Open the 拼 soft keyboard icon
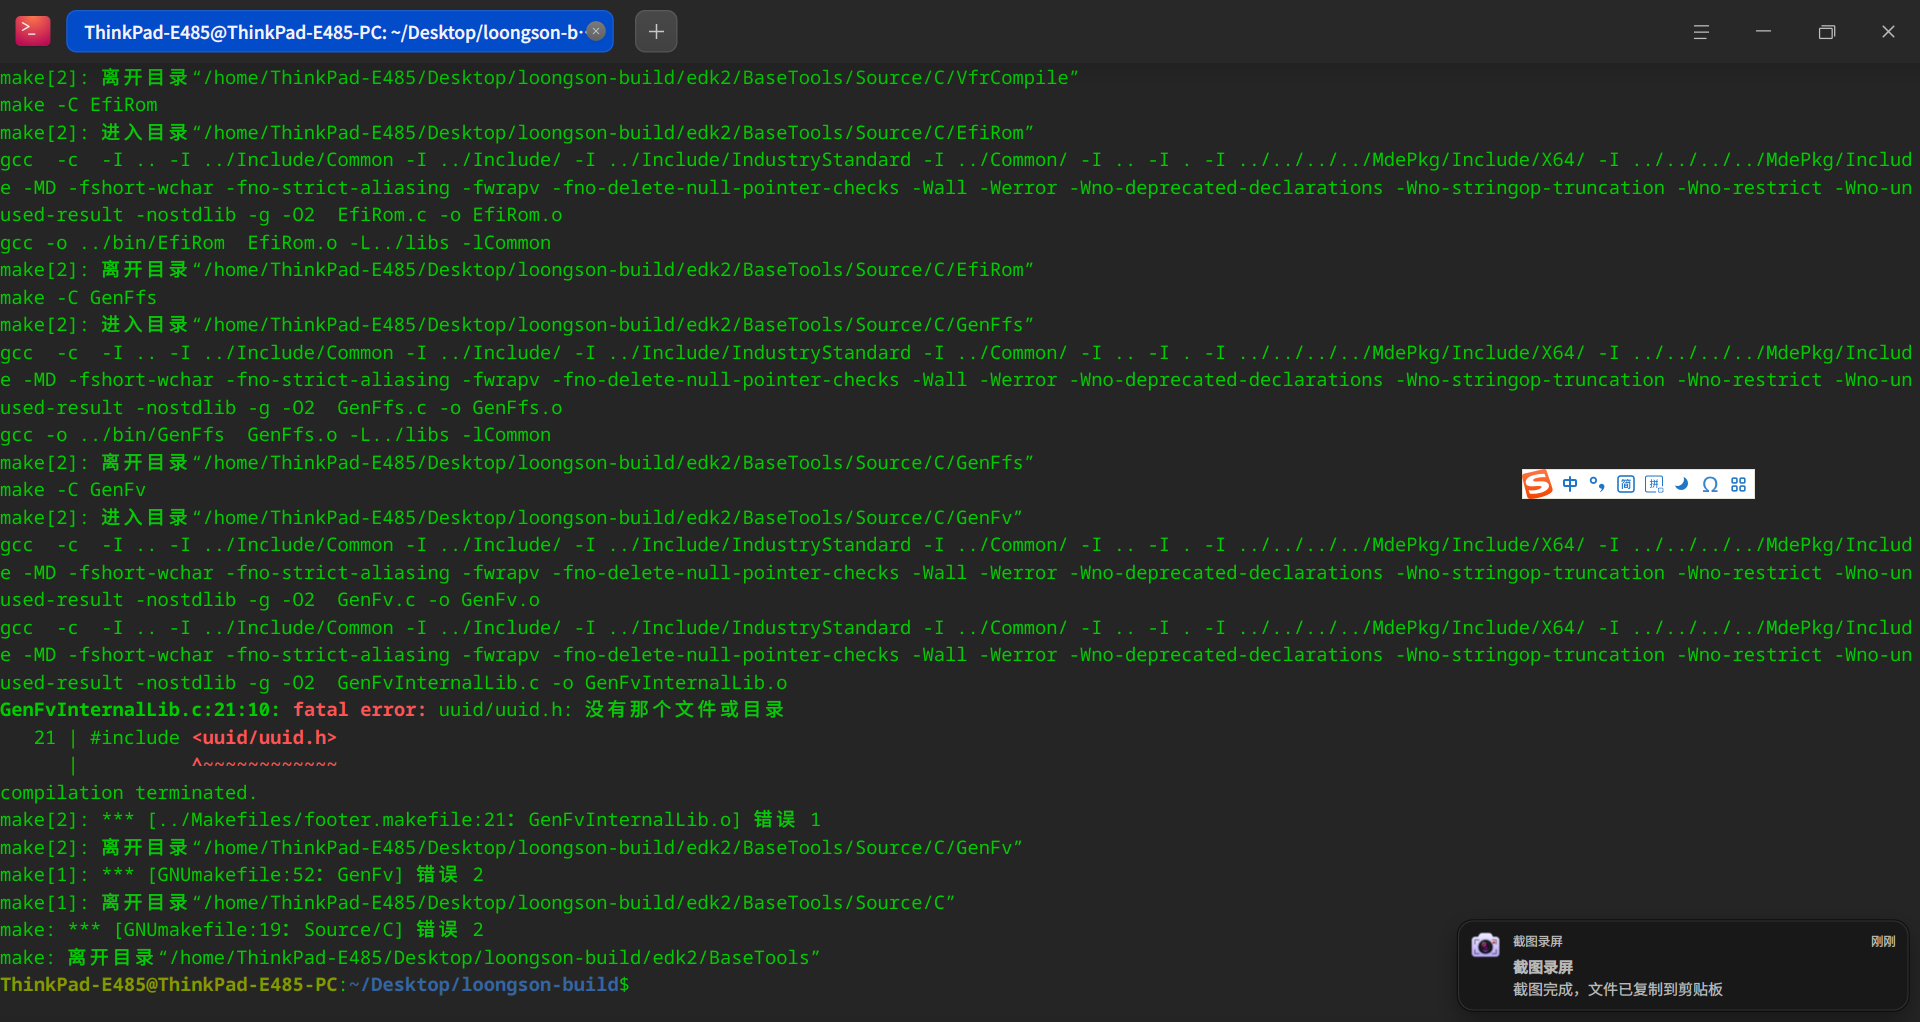This screenshot has width=1920, height=1022. (x=1654, y=484)
